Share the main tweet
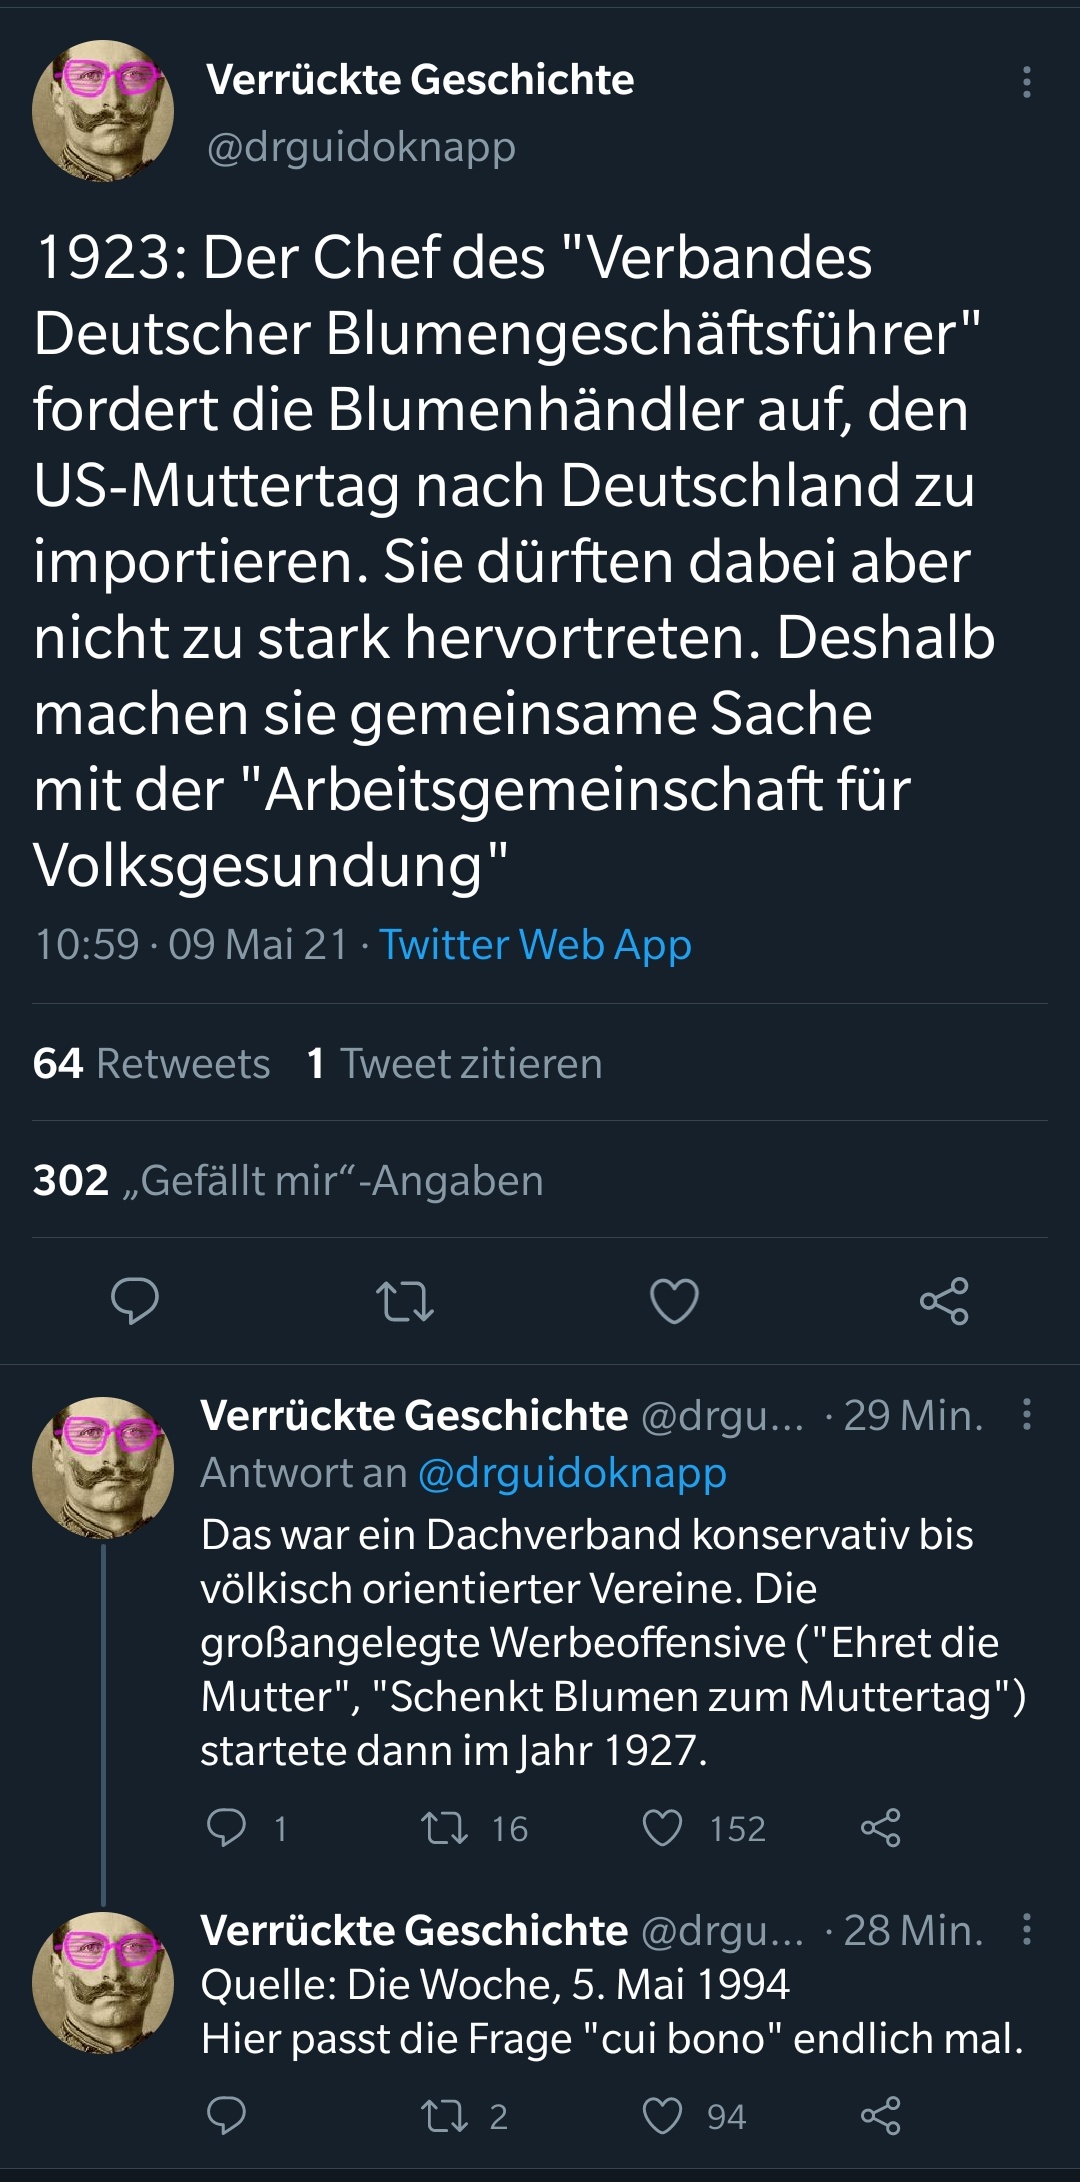The height and width of the screenshot is (2182, 1080). coord(944,1301)
